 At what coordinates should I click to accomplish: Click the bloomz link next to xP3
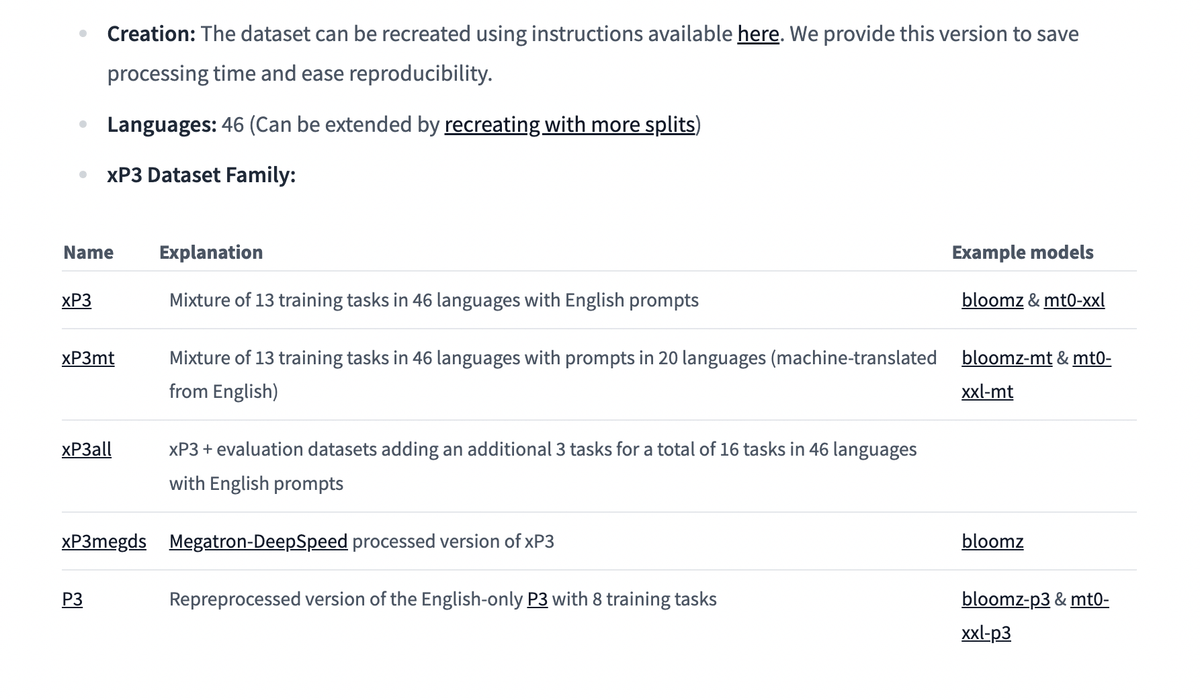click(992, 300)
